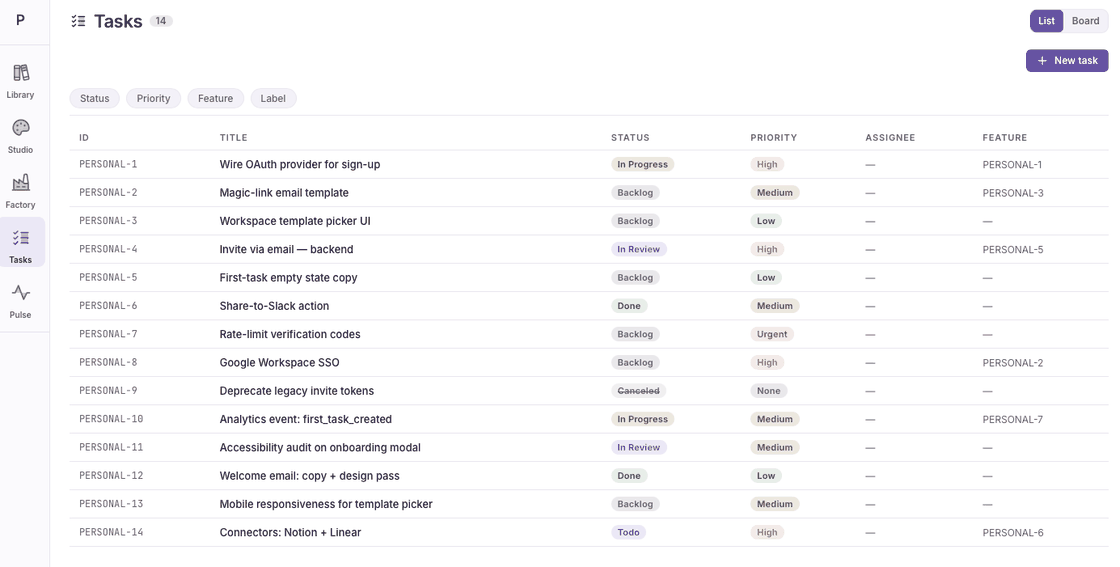Screen dimensions: 1120x567
Task: Open the Priority filter
Action: coord(154,99)
